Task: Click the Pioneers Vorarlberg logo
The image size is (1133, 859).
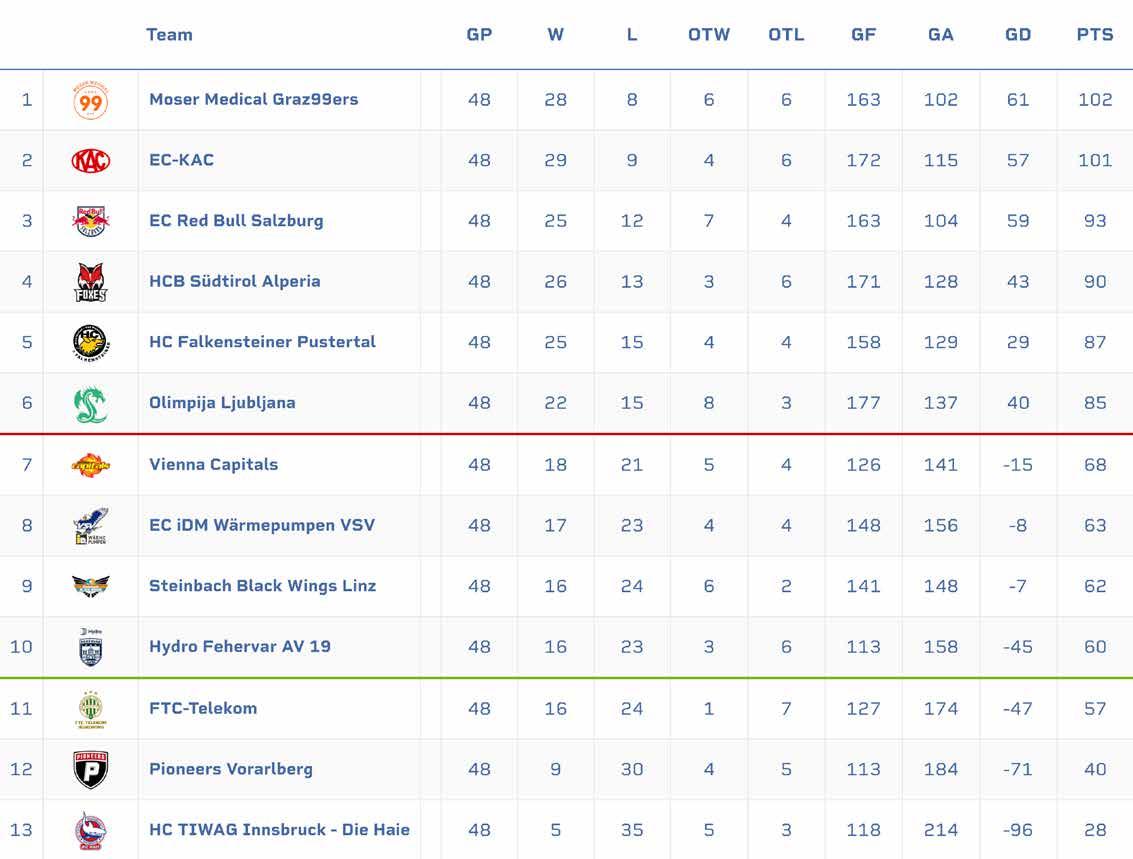Action: 91,769
